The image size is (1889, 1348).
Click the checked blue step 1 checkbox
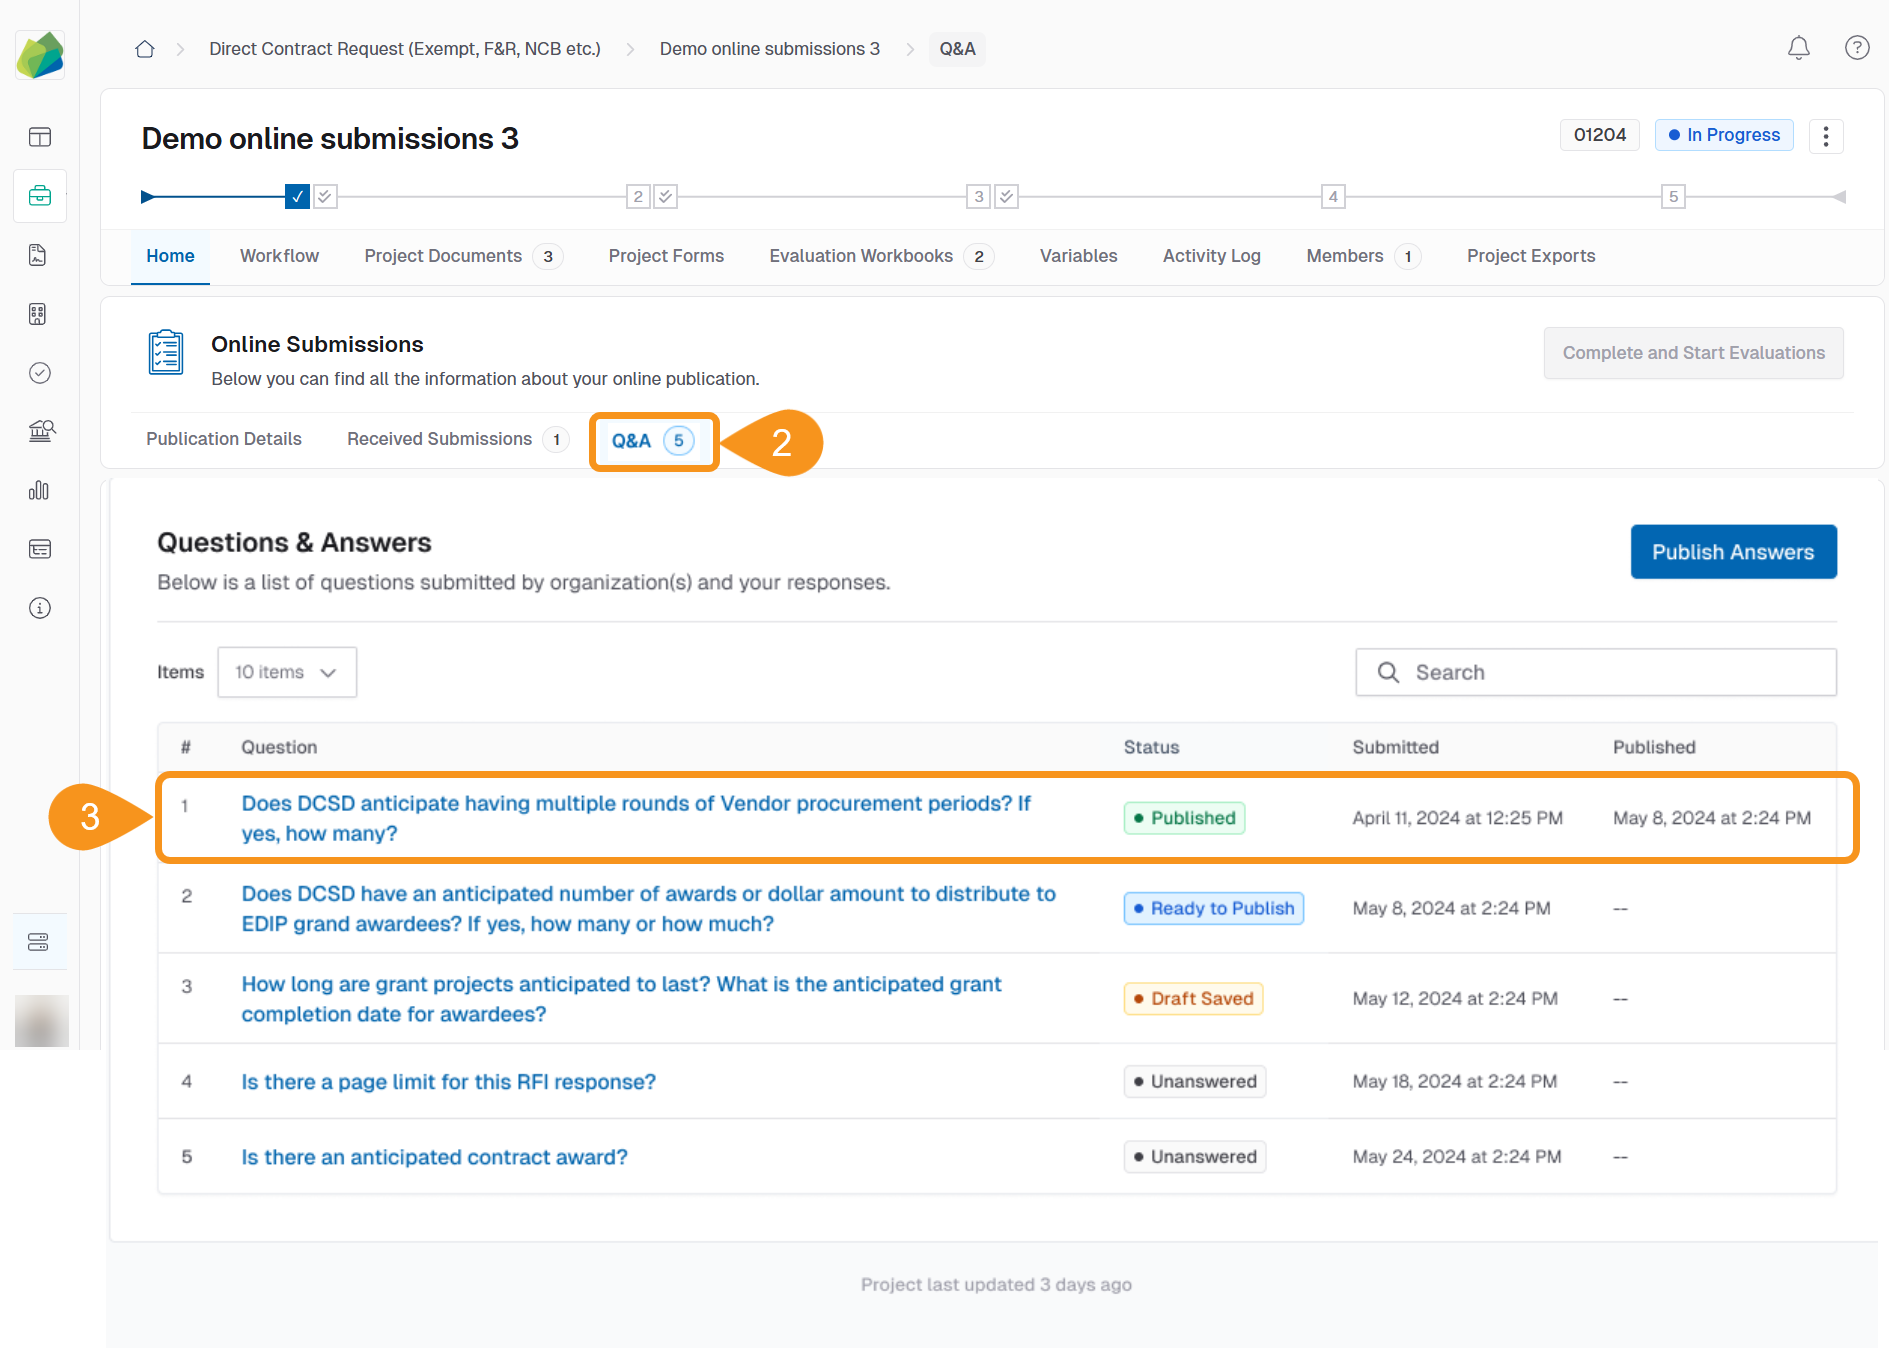(x=297, y=197)
